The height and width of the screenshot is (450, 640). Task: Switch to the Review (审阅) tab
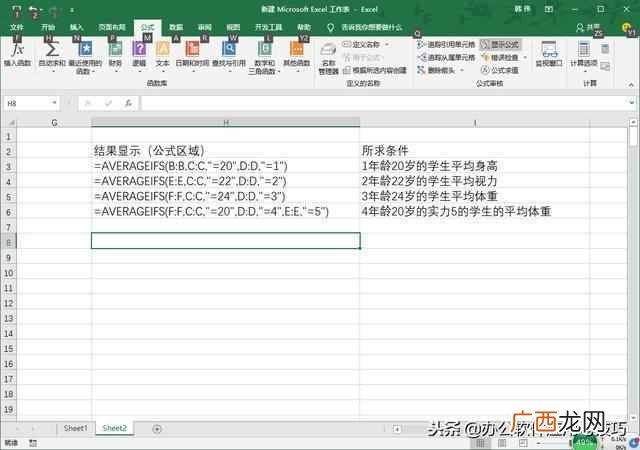coord(205,27)
